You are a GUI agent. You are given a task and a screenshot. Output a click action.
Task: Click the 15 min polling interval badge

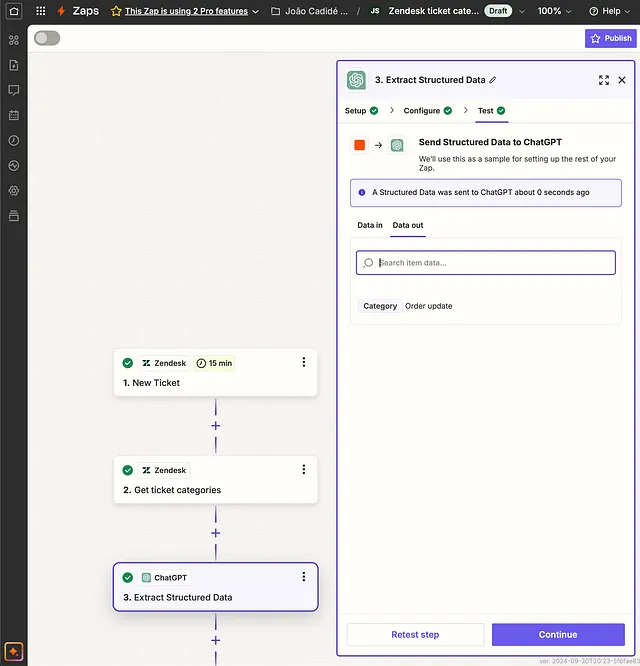pos(214,363)
